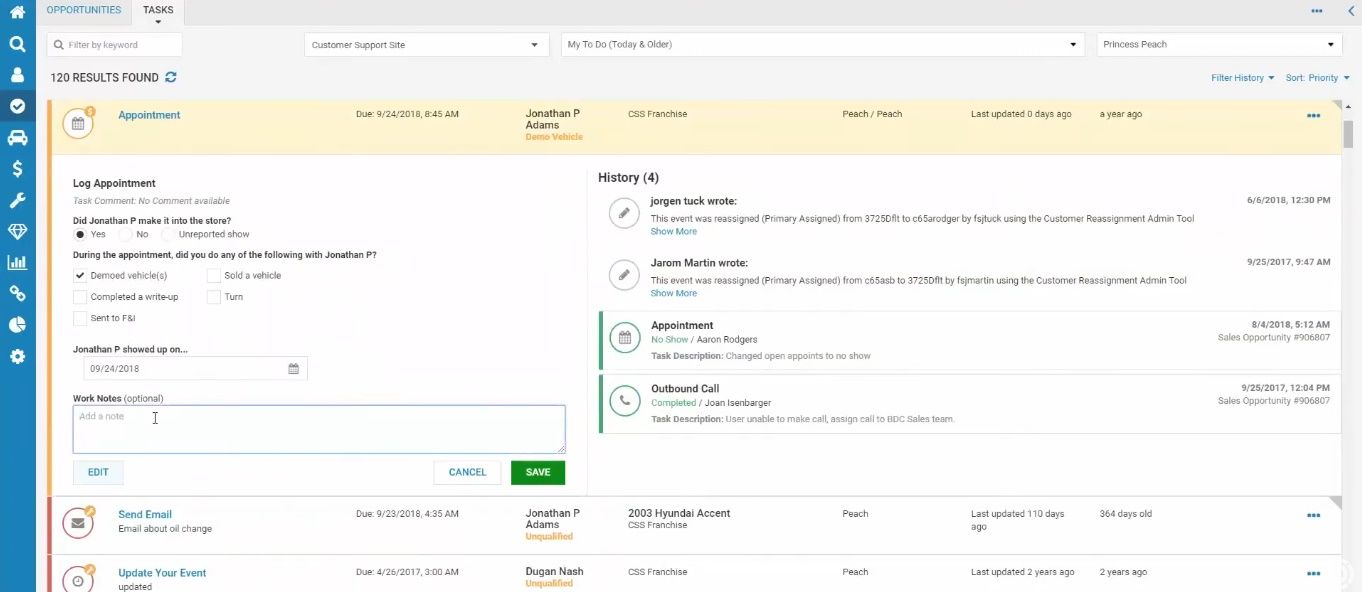Open the calendar date picker icon
This screenshot has width=1362, height=592.
[x=294, y=369]
